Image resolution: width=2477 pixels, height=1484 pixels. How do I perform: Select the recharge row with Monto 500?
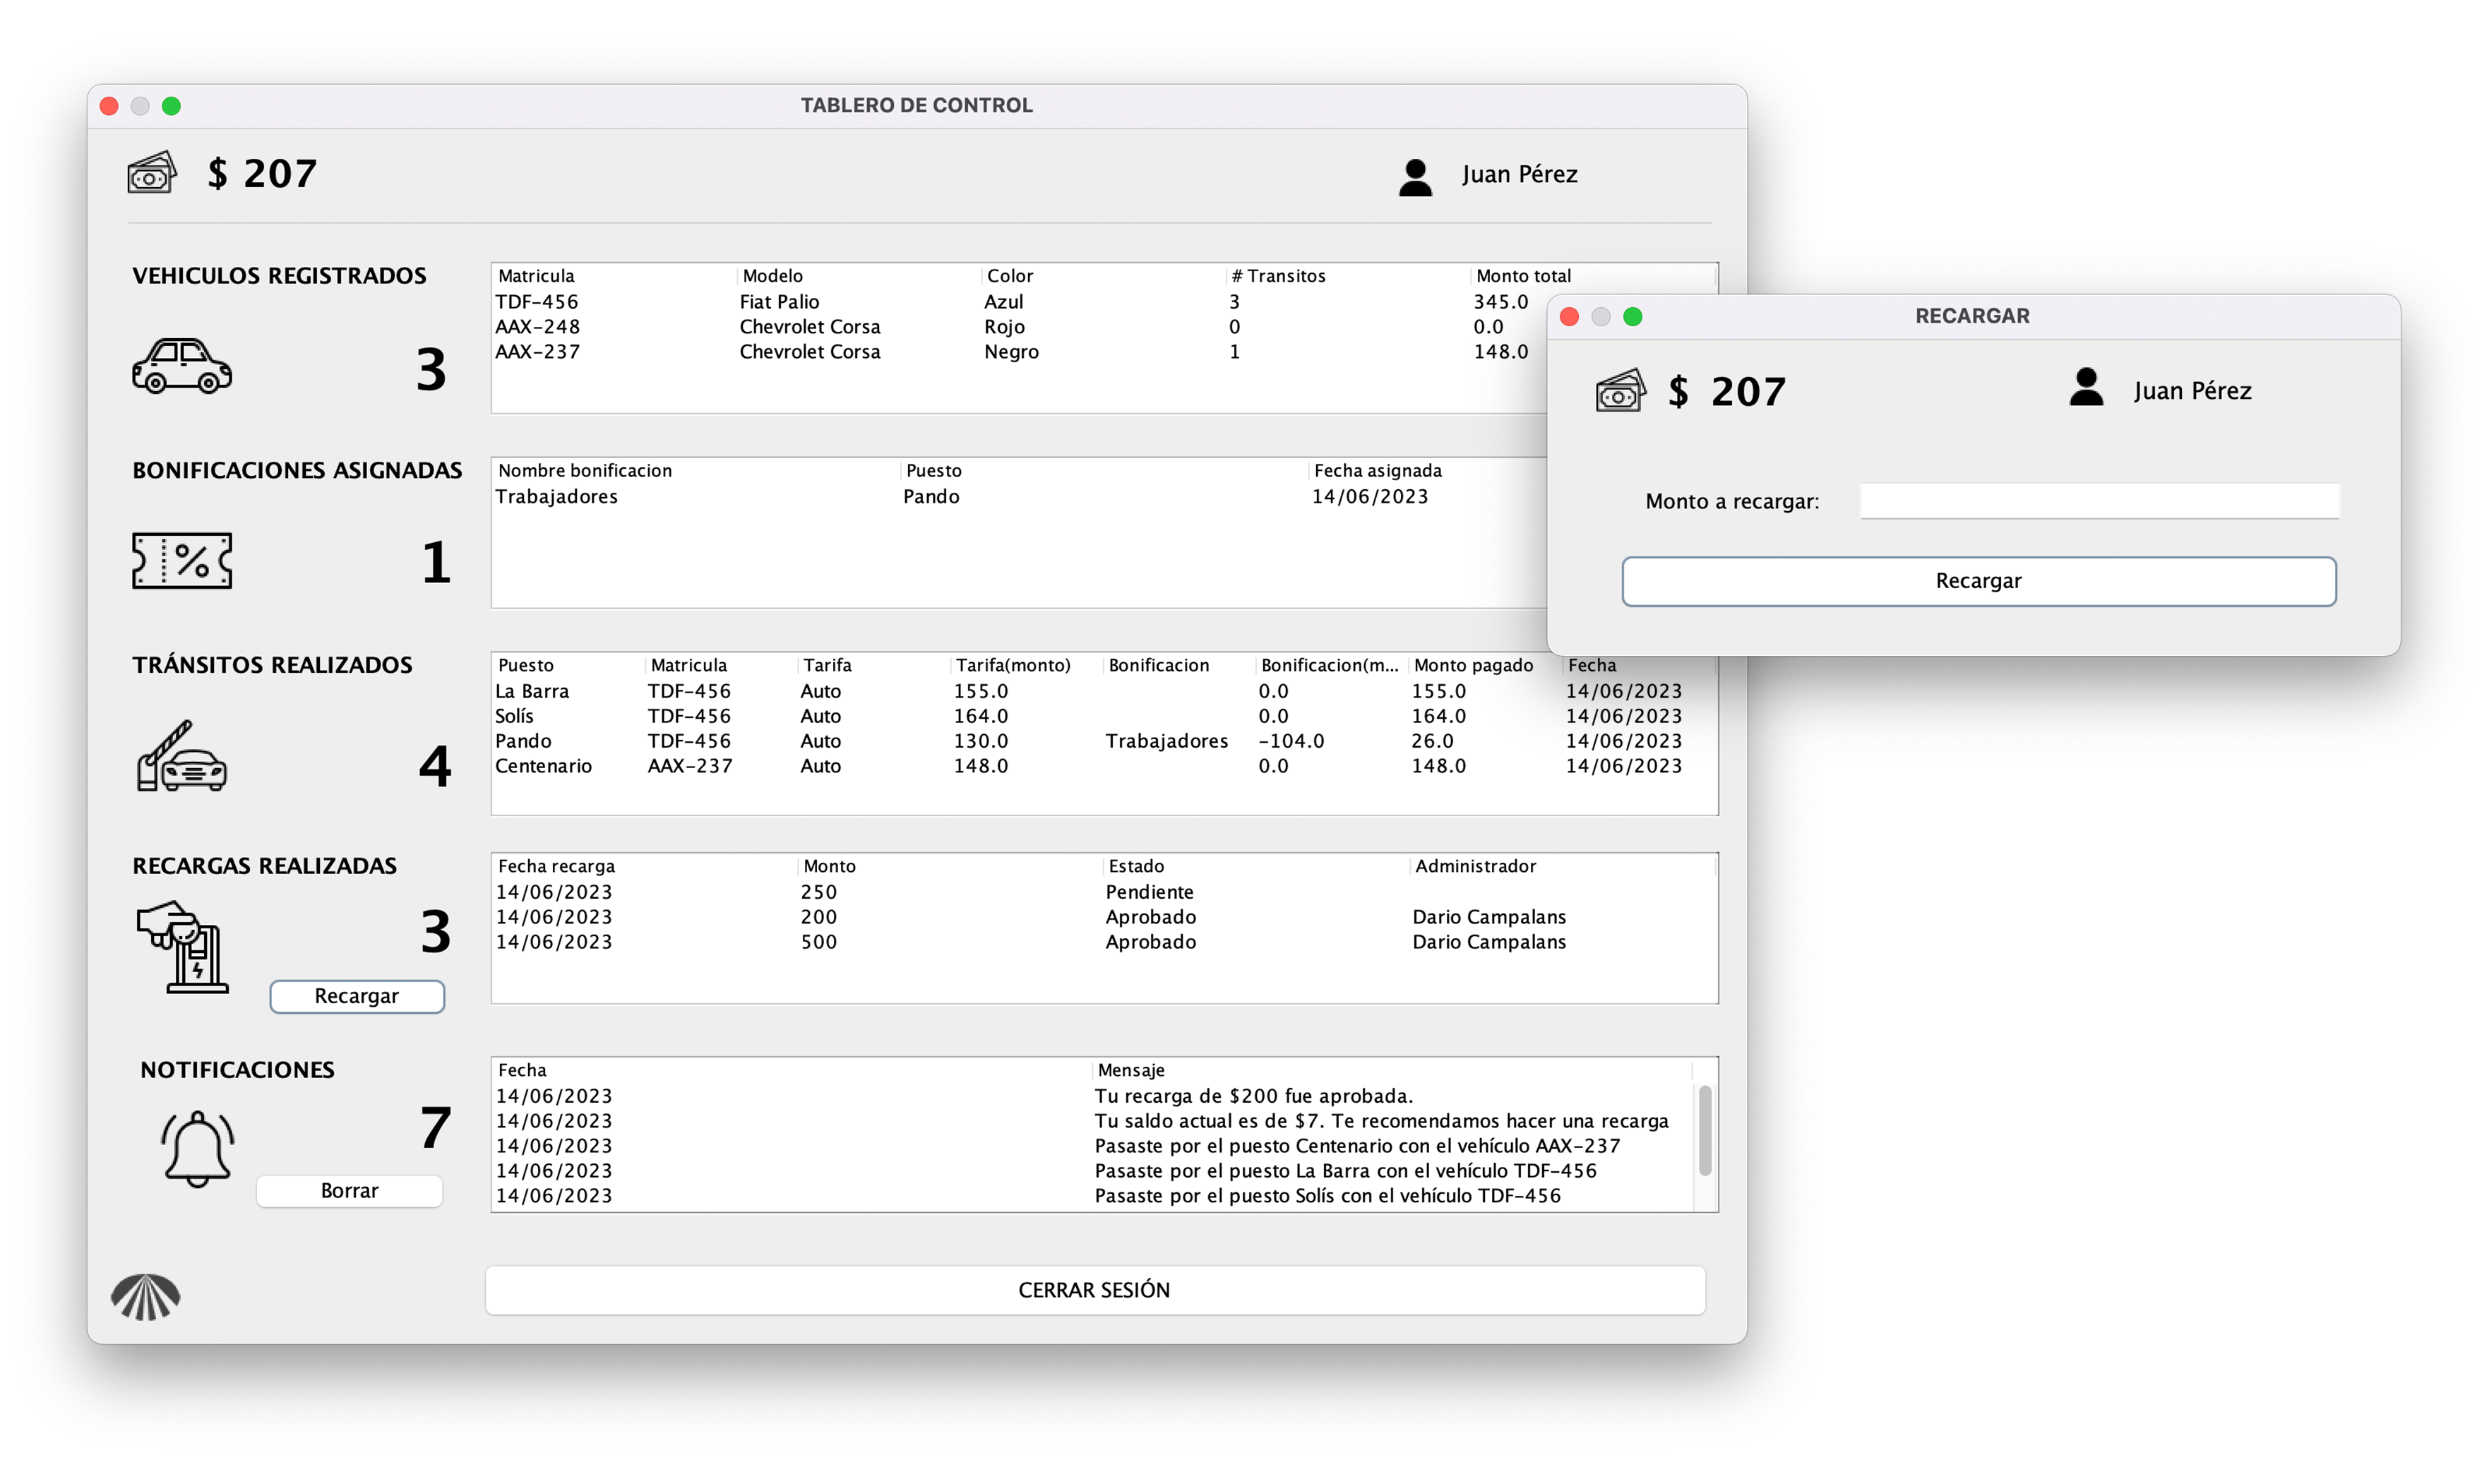click(1104, 943)
